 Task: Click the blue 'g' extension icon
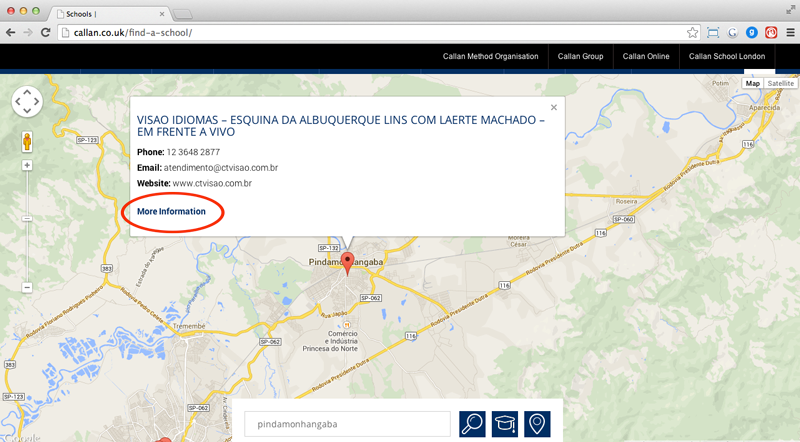tap(752, 33)
